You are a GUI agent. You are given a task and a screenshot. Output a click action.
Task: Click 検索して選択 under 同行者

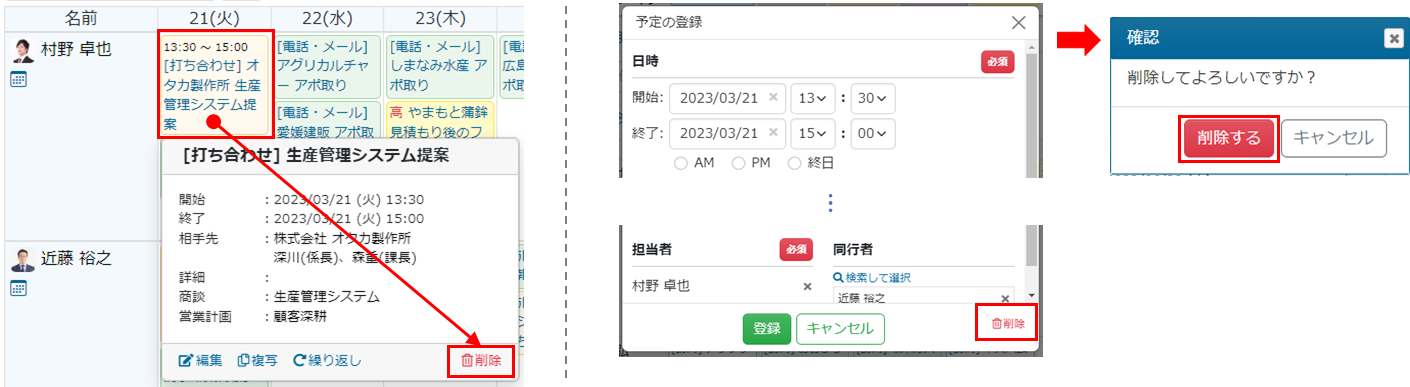[872, 277]
